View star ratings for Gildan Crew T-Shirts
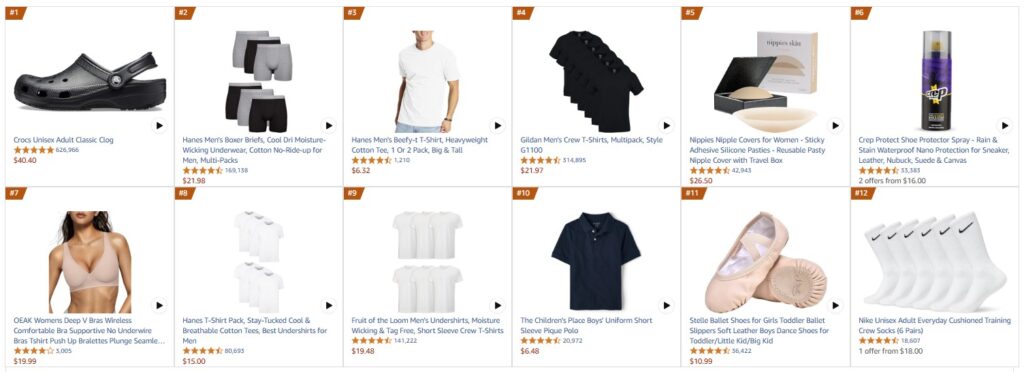This screenshot has height=372, width=1024. 540,161
